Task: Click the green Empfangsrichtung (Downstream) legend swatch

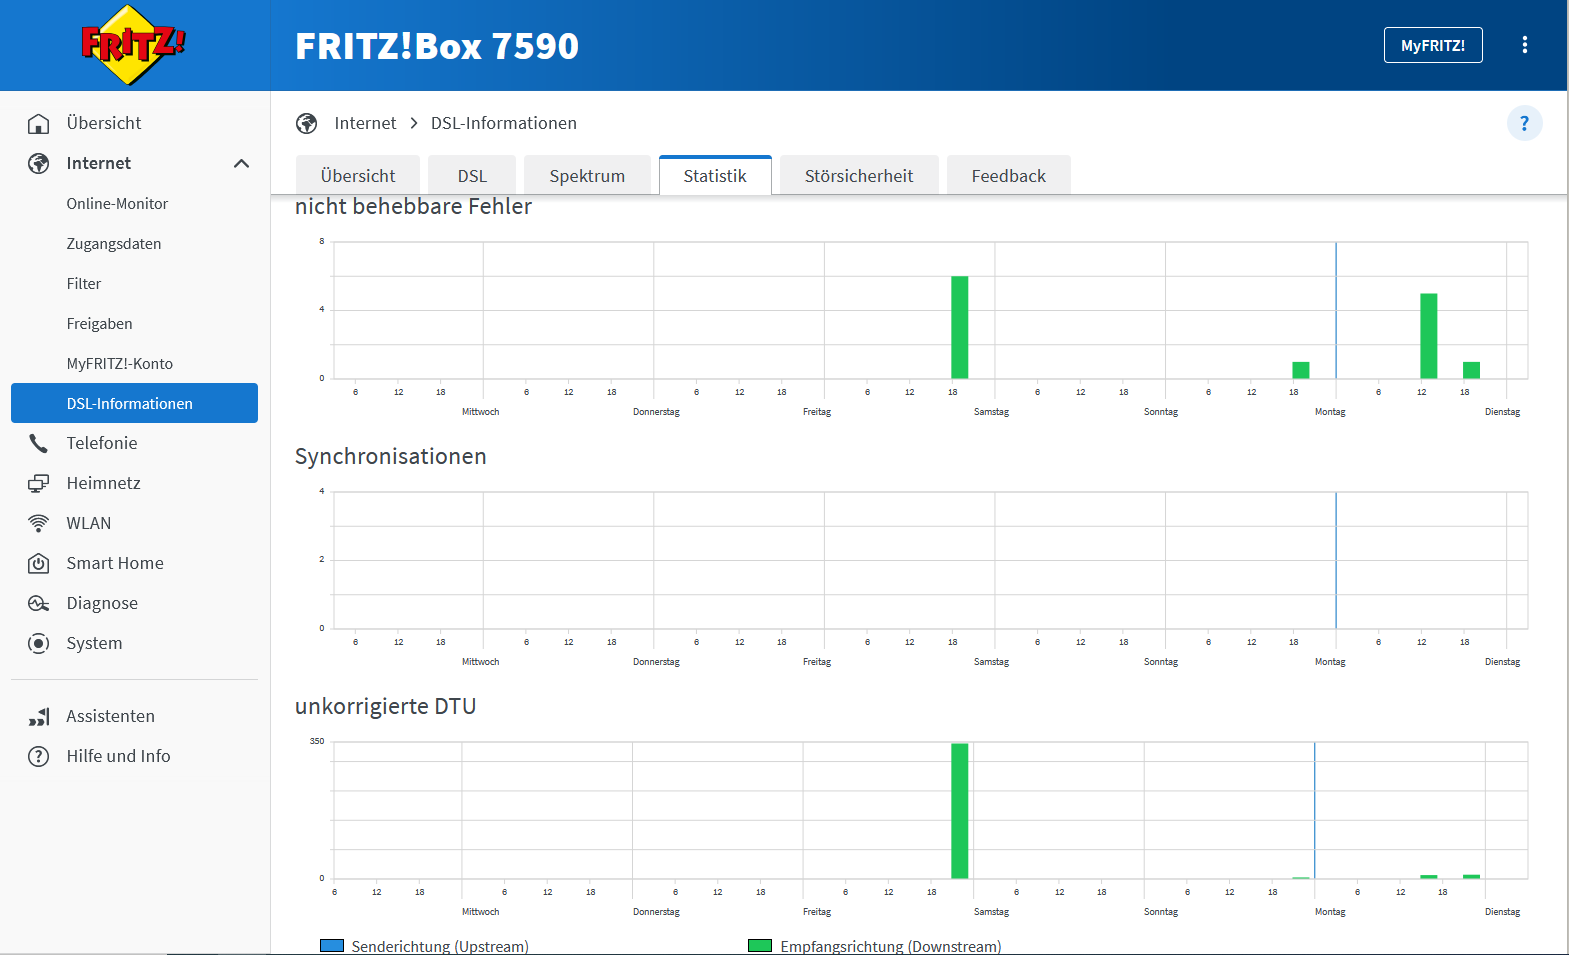Action: pyautogui.click(x=760, y=946)
